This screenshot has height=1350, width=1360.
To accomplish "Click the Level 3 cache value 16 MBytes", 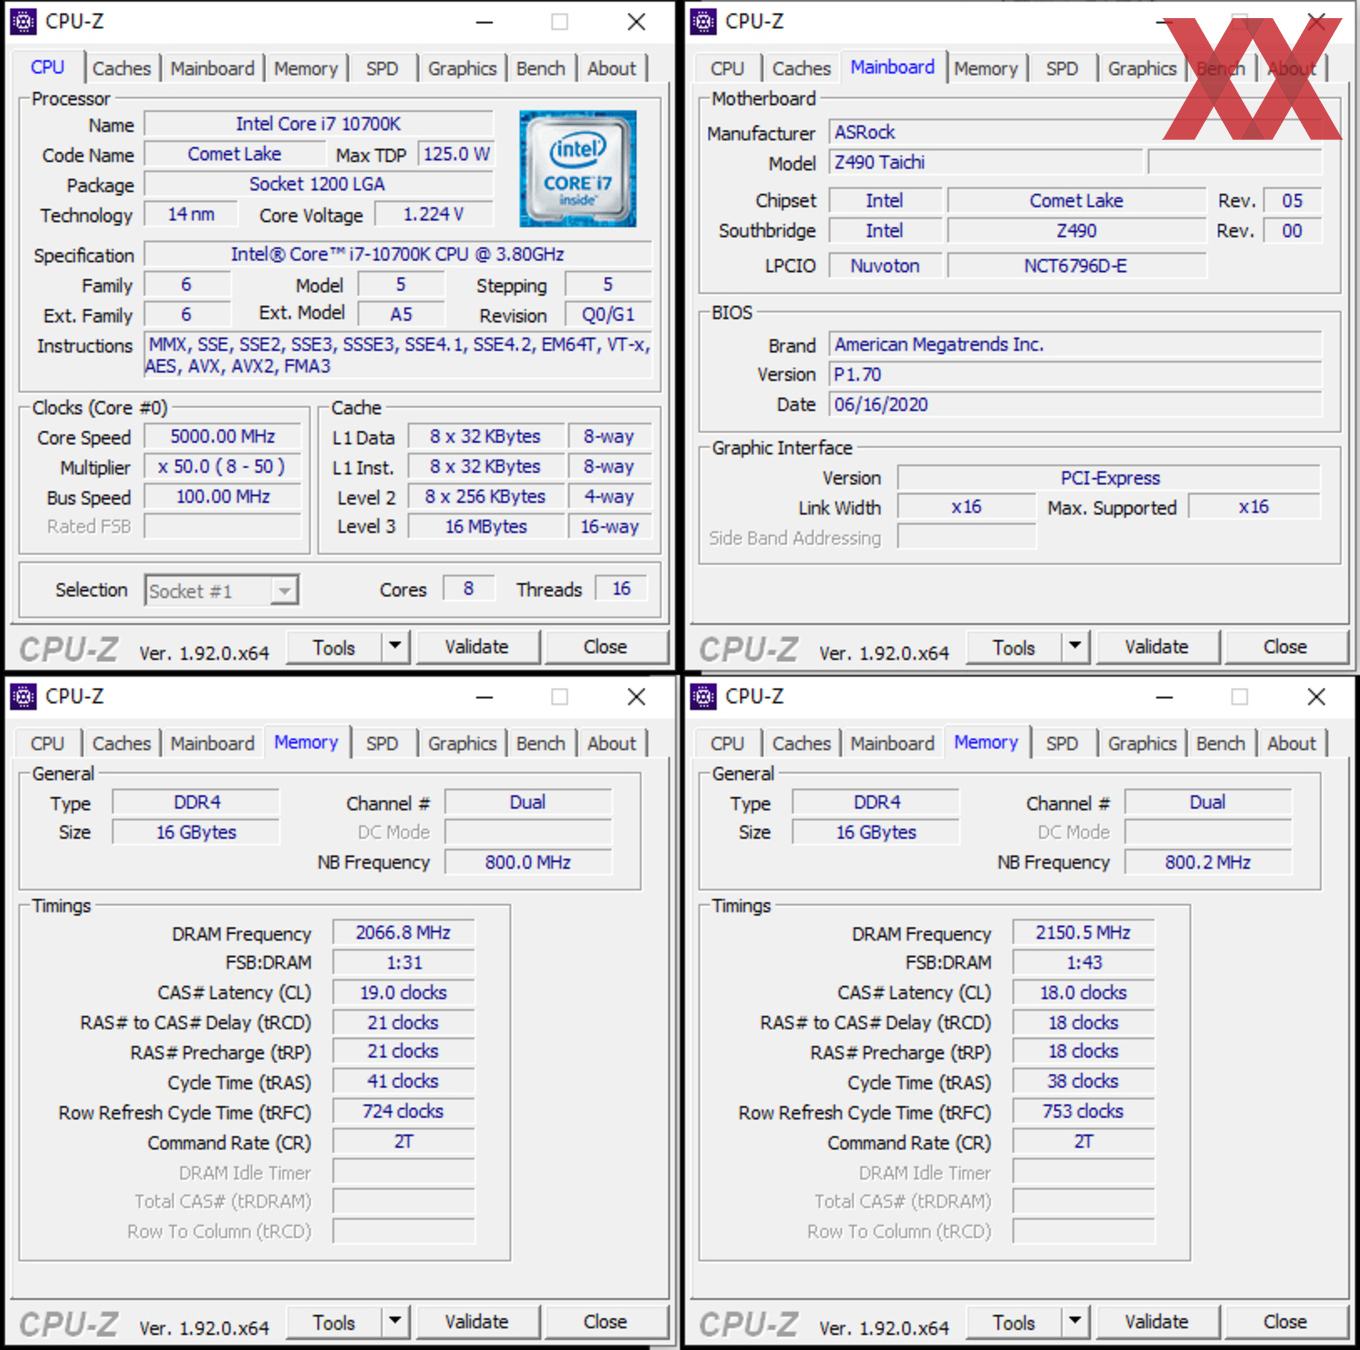I will point(486,527).
